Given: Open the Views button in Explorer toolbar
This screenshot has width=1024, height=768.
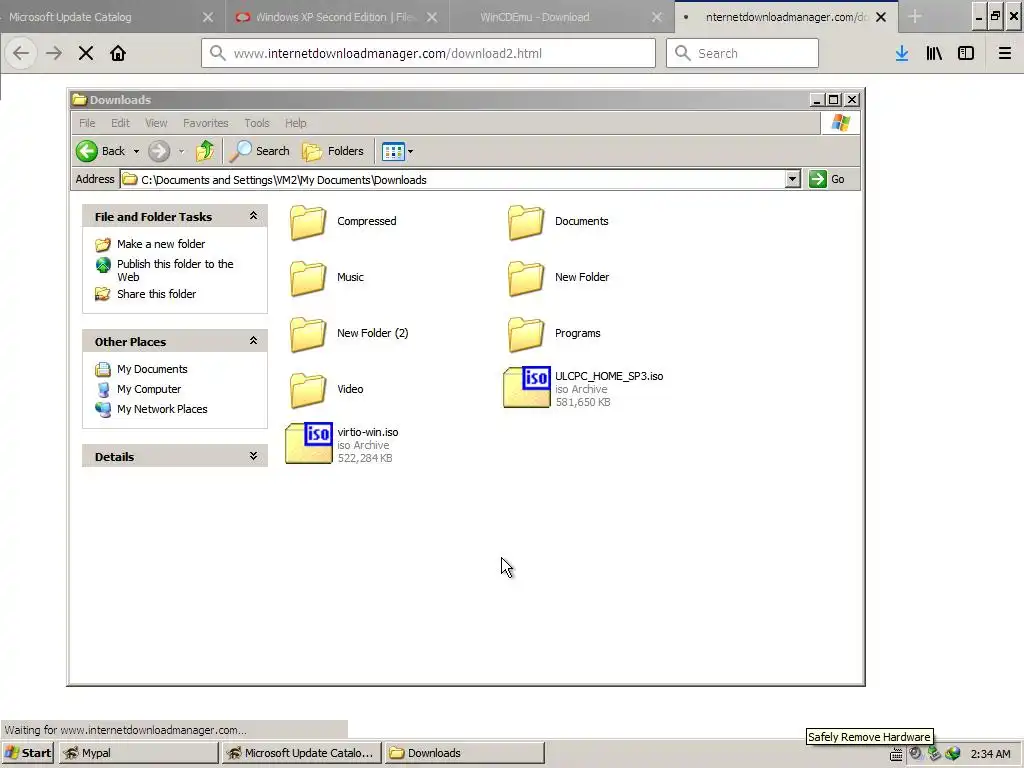Looking at the screenshot, I should 393,152.
